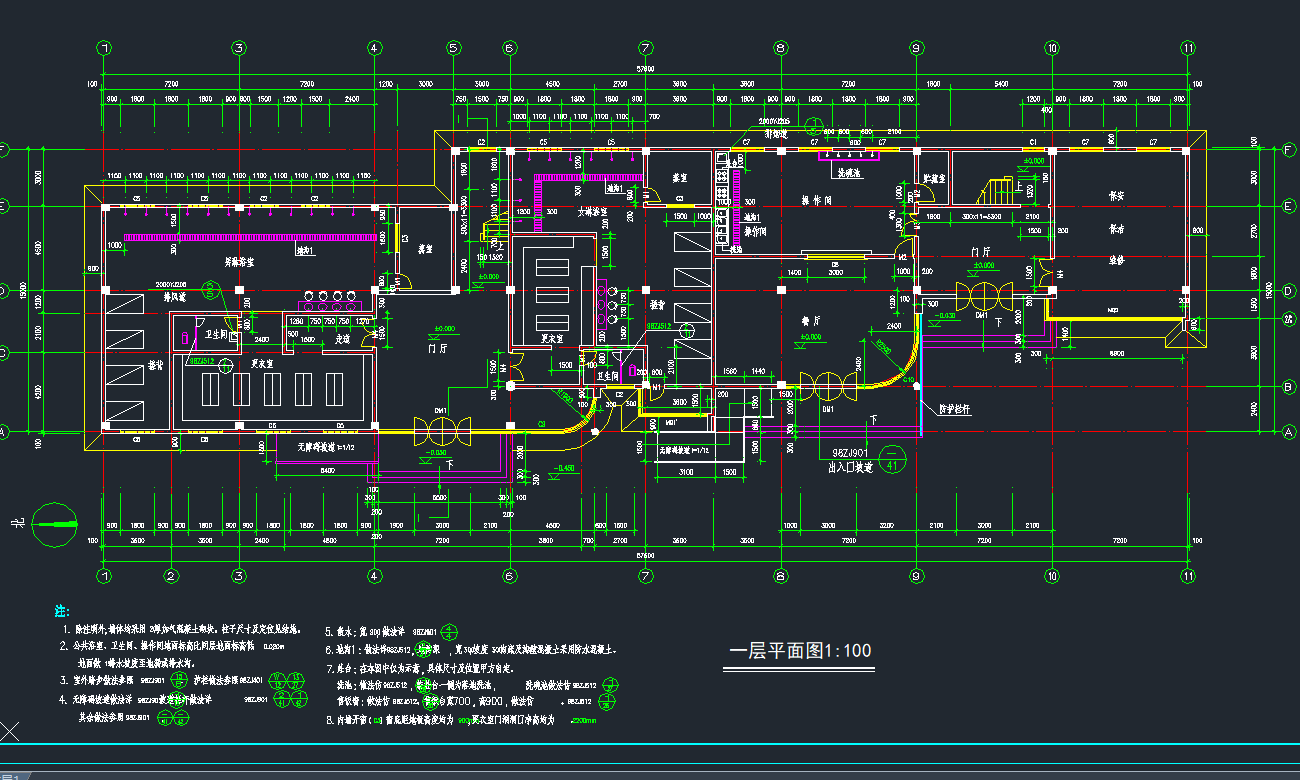Select the drawing title 一层平面图1:100
Screen dimensions: 1300x780
coord(800,651)
